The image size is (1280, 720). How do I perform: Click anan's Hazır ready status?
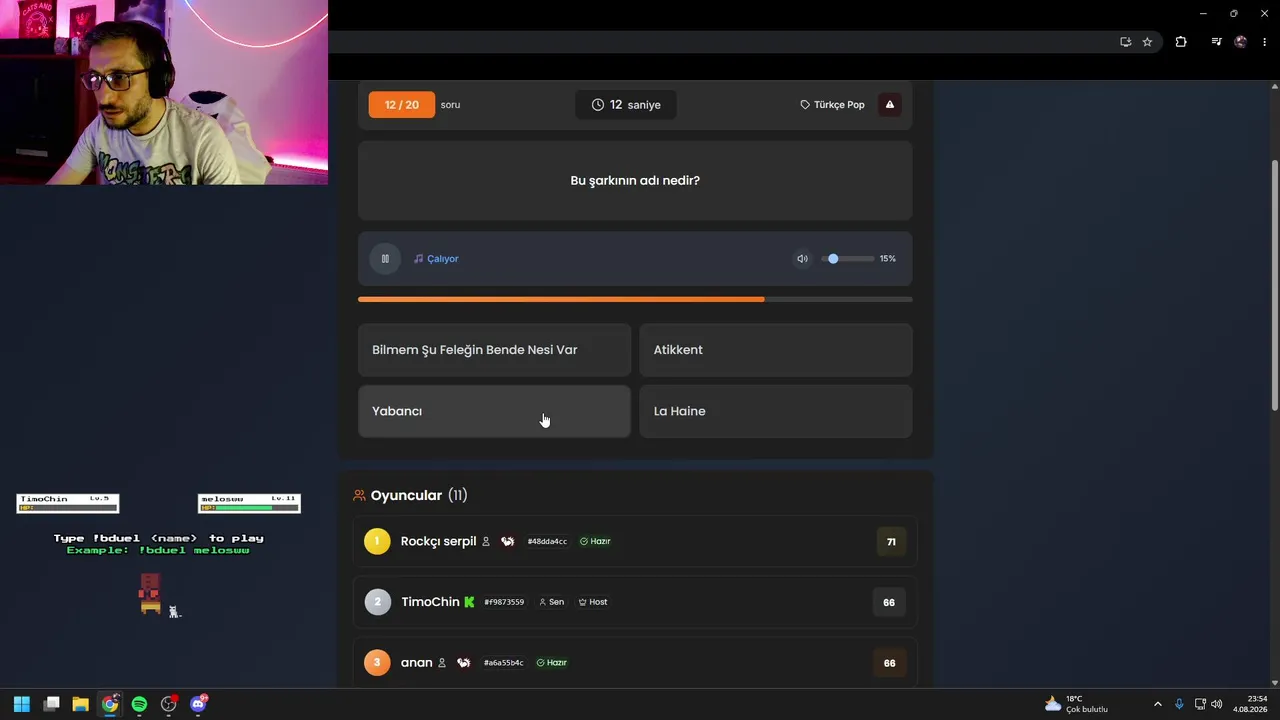coord(552,663)
